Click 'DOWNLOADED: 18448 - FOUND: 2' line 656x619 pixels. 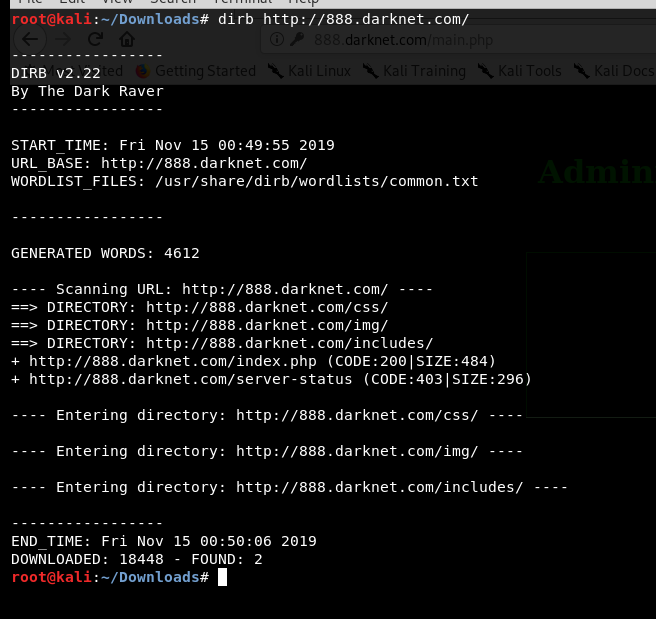pyautogui.click(x=137, y=559)
